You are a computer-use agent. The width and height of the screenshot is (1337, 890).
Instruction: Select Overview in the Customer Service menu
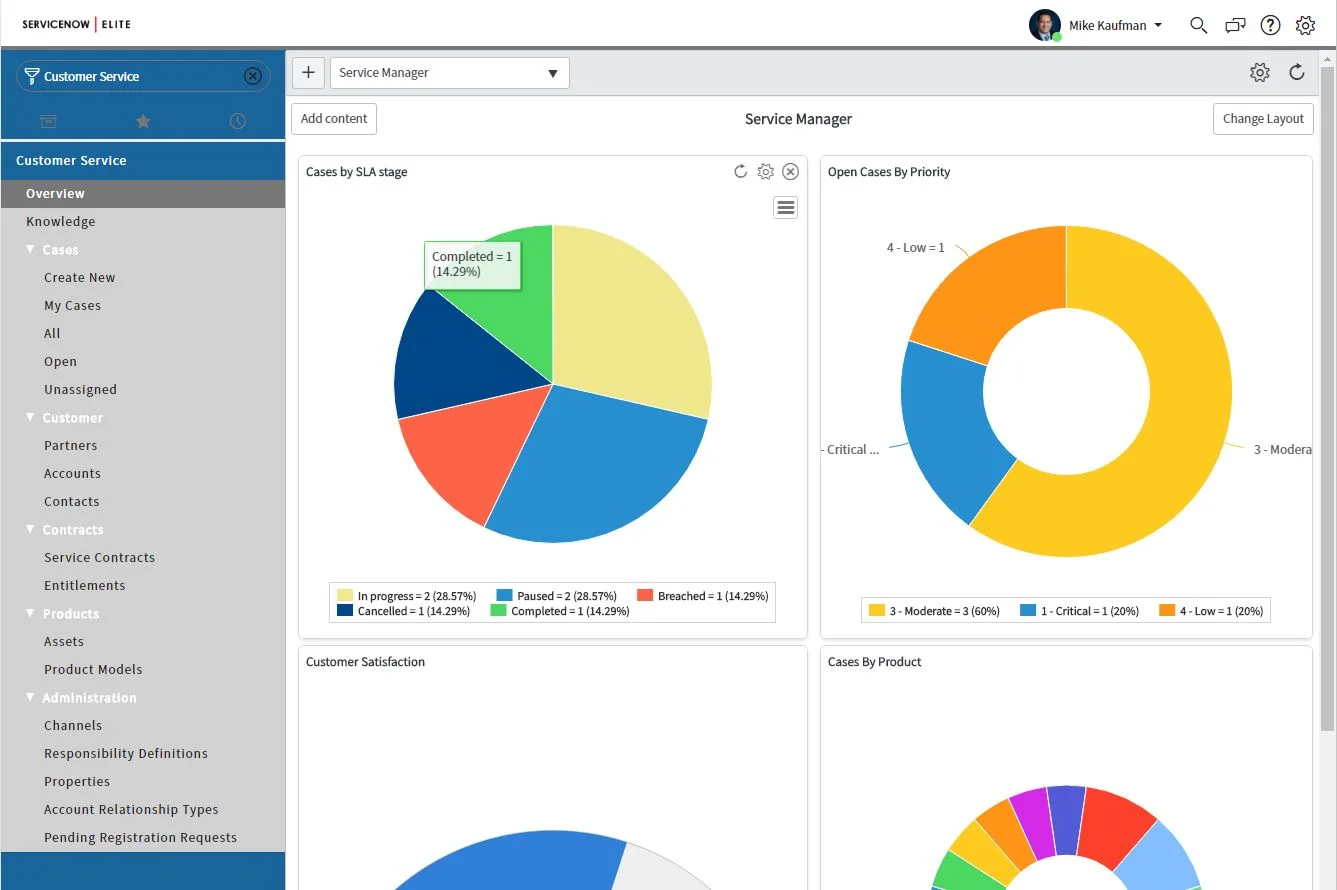(55, 192)
